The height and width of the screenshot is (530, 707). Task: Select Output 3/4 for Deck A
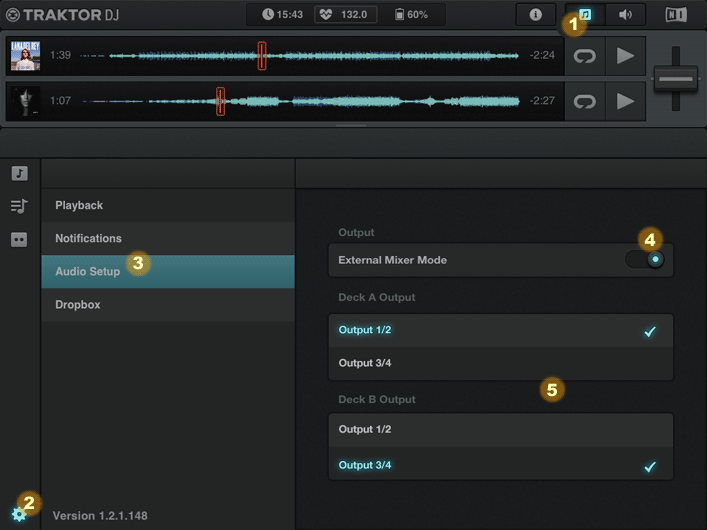pyautogui.click(x=501, y=364)
